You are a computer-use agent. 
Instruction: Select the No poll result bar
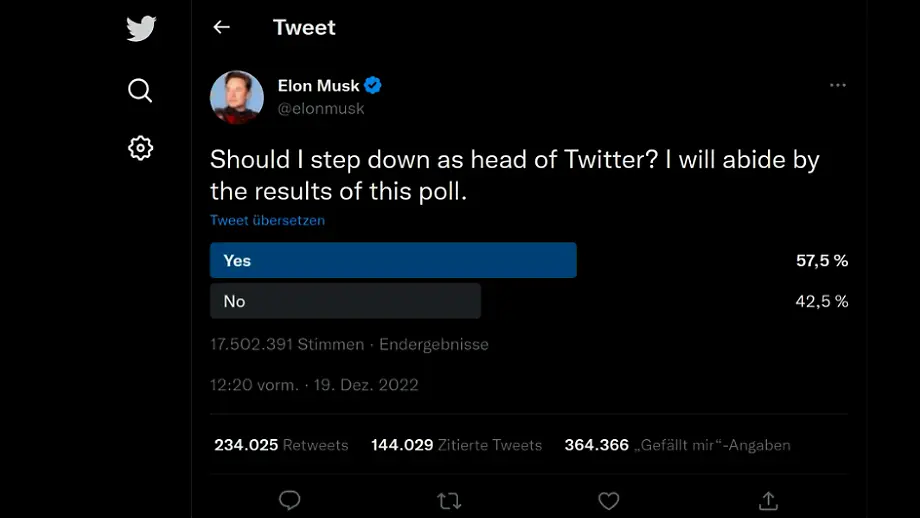pos(345,301)
